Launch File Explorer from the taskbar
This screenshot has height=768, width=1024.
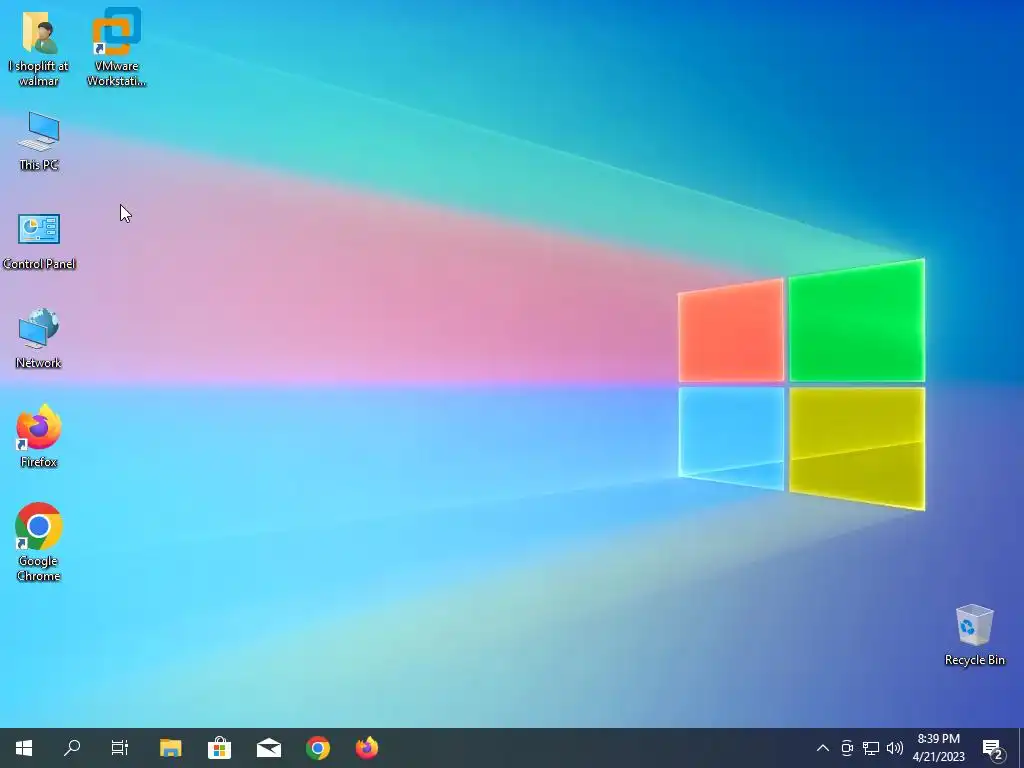(x=170, y=748)
